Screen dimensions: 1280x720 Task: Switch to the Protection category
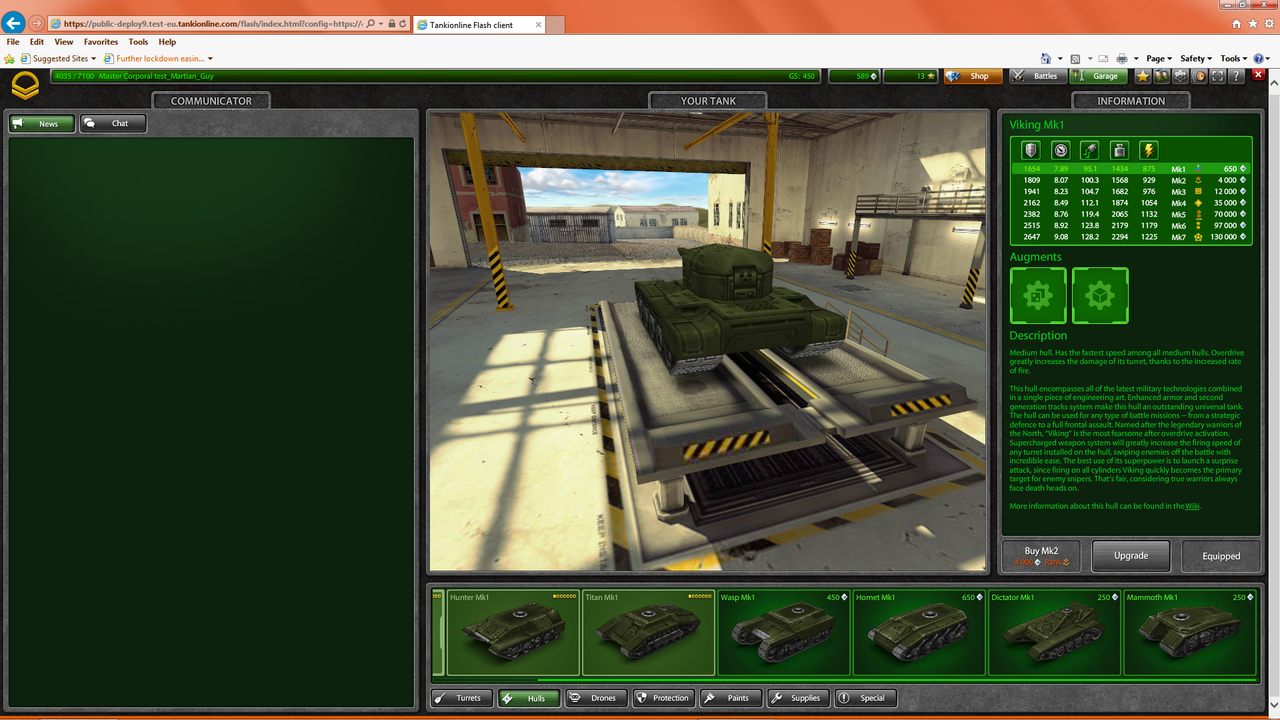[663, 698]
